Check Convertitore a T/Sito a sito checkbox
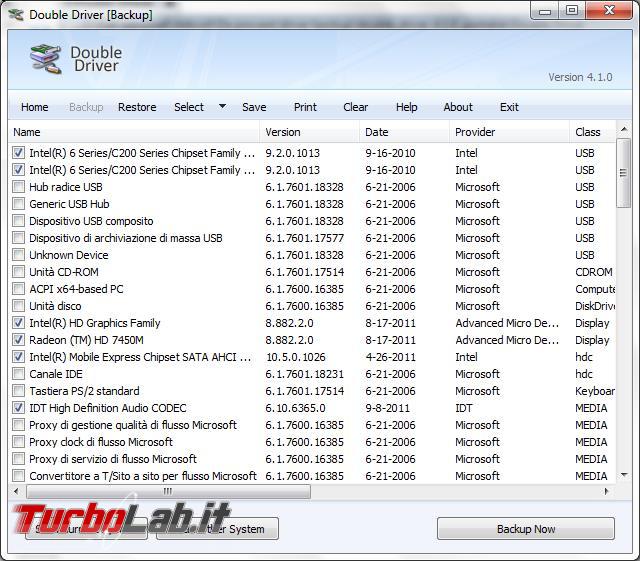The image size is (640, 561). tap(18, 476)
